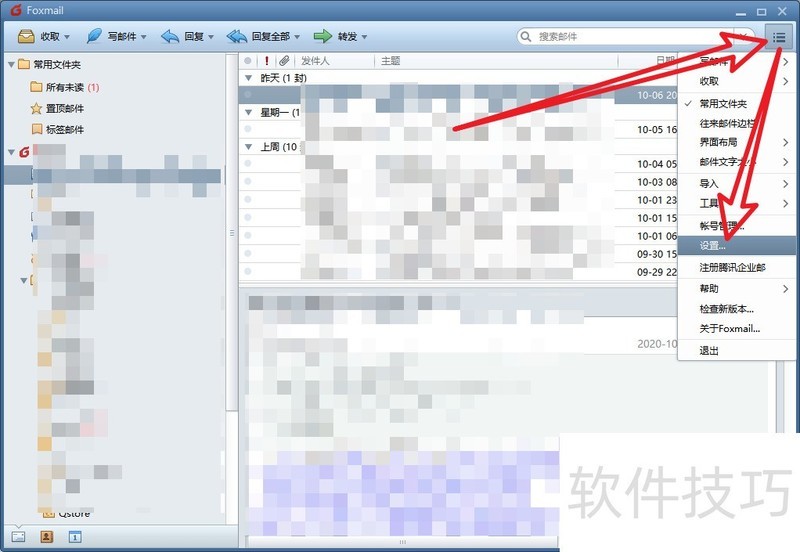
Task: Toggle read-status dot on the 10-04 05 row
Action: pos(247,164)
